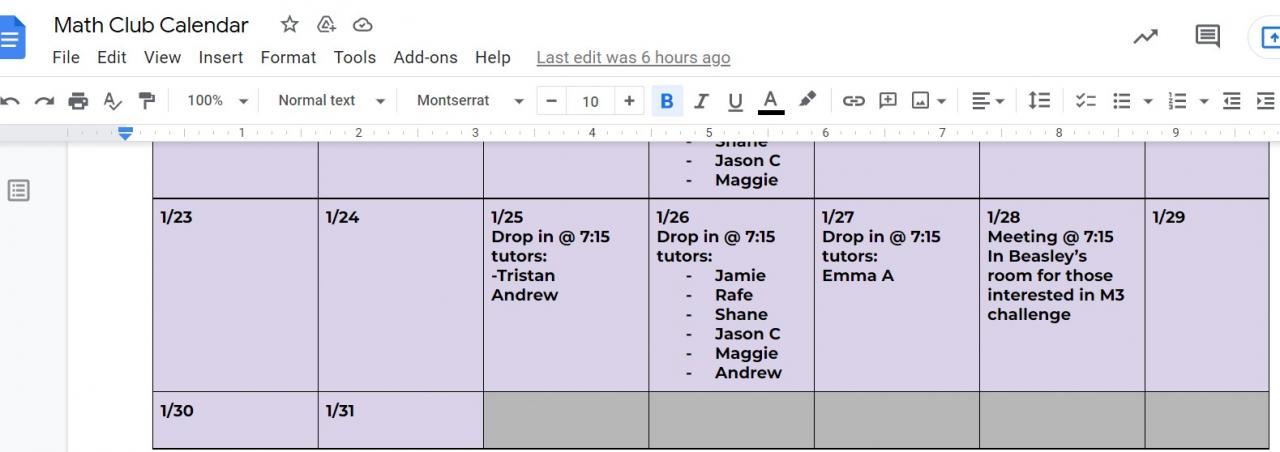This screenshot has width=1280, height=452.
Task: Increase font size with plus button
Action: 629,101
